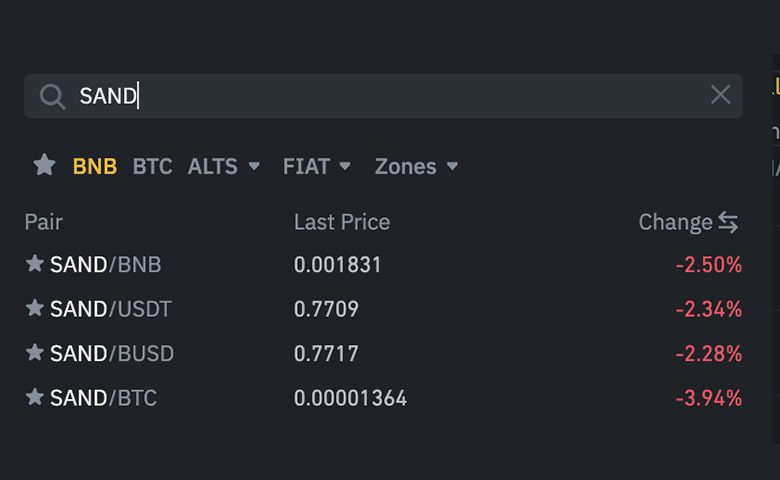Sort by the Change column label
Viewport: 780px width, 480px height.
click(x=676, y=222)
